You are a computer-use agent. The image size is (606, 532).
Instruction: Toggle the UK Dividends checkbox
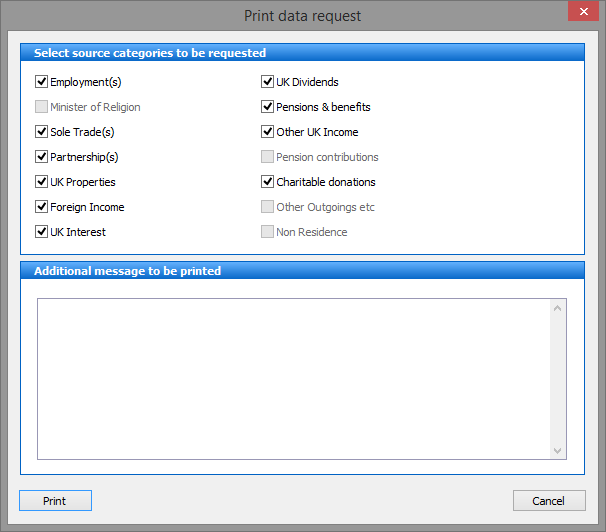click(267, 82)
